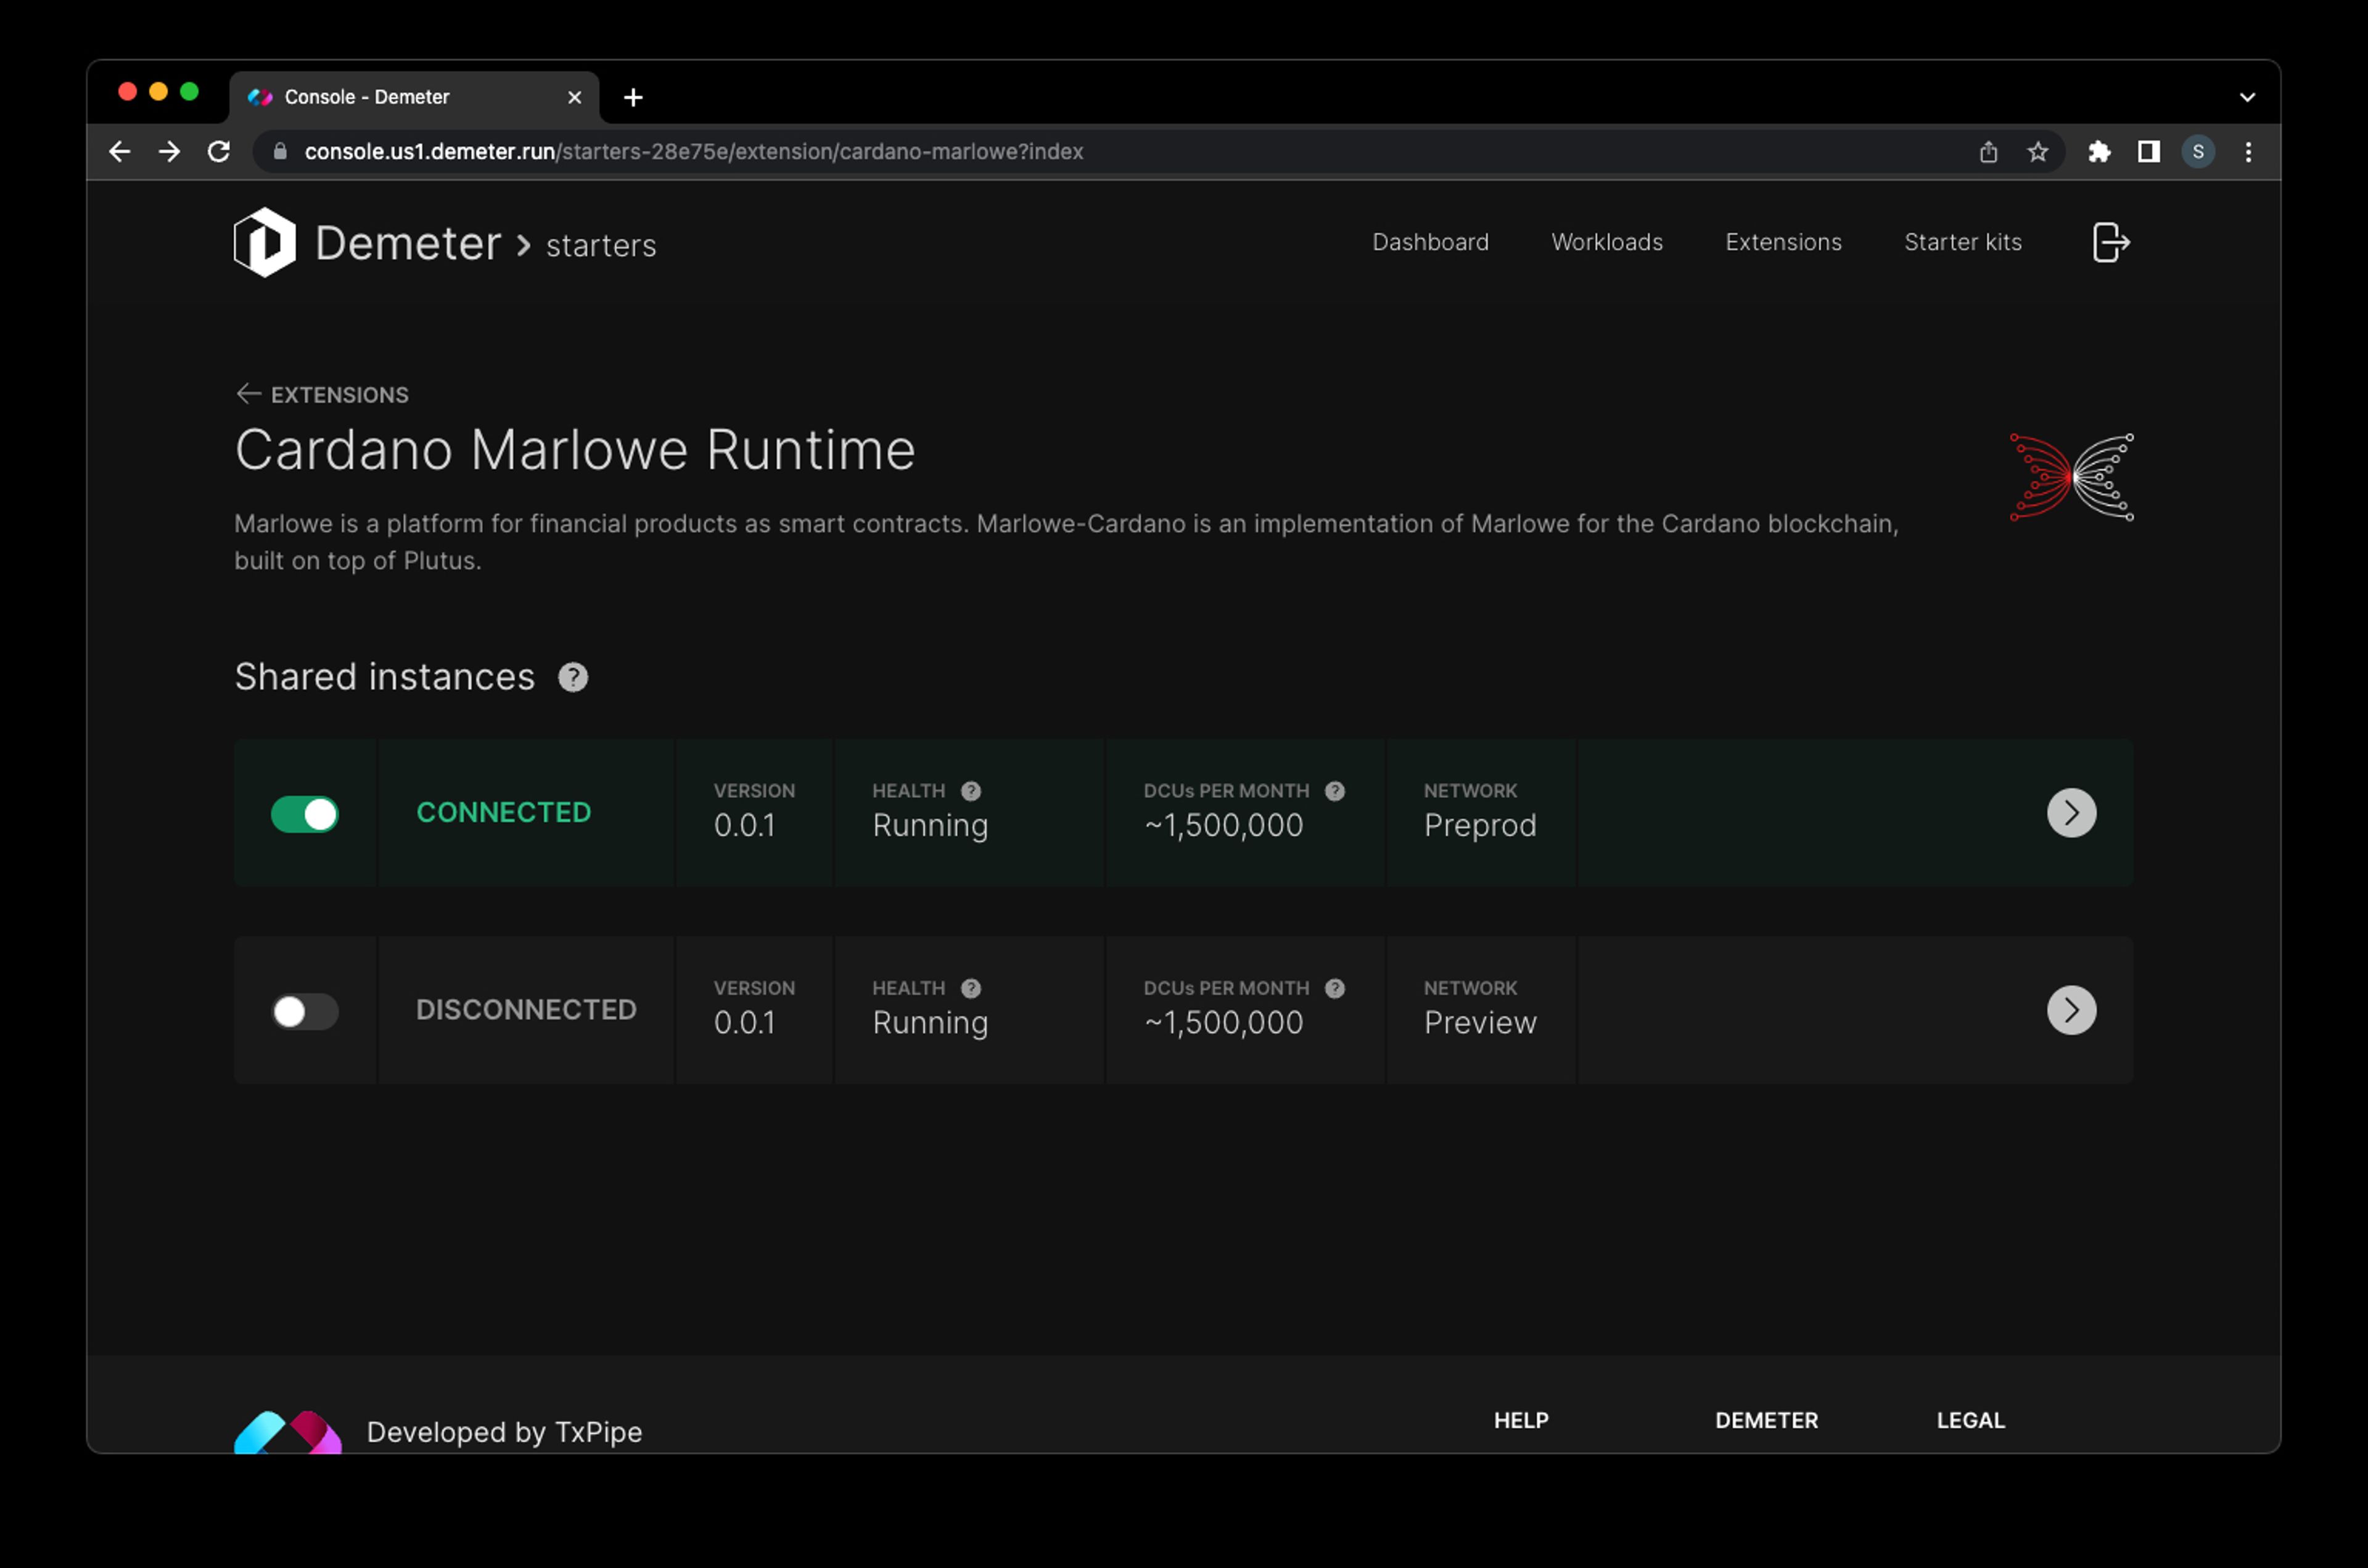Go back via the Extensions link
2368x1568 pixels.
[323, 395]
